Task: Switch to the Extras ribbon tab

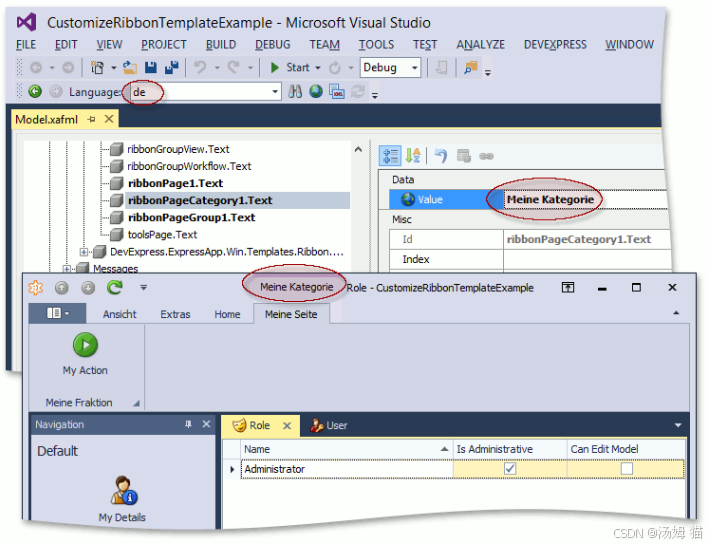Action: click(175, 314)
